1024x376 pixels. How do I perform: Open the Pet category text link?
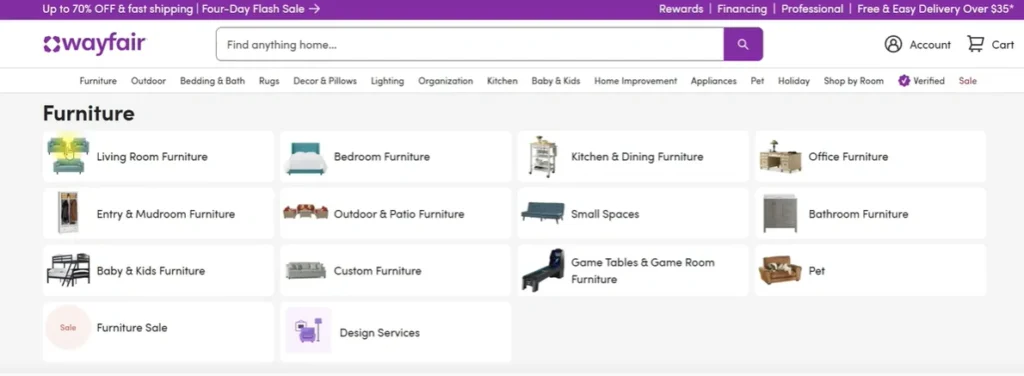pyautogui.click(x=817, y=270)
